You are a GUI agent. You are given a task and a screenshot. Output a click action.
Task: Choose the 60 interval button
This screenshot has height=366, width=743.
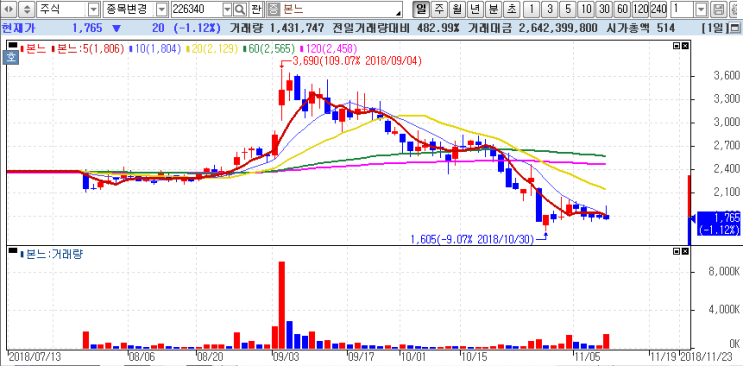(x=622, y=9)
